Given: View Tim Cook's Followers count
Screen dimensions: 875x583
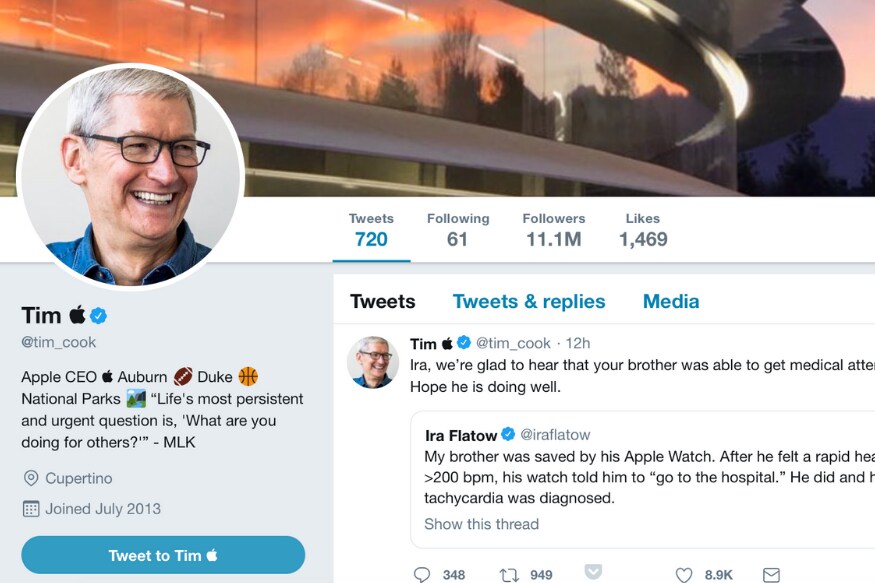Looking at the screenshot, I should 554,229.
